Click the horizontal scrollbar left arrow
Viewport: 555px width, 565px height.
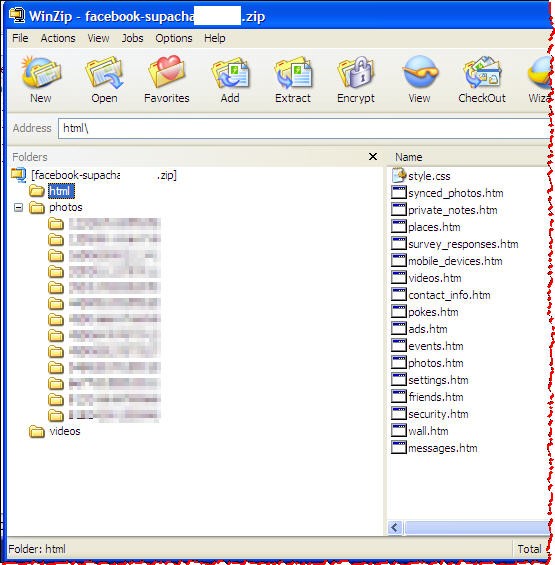point(395,528)
